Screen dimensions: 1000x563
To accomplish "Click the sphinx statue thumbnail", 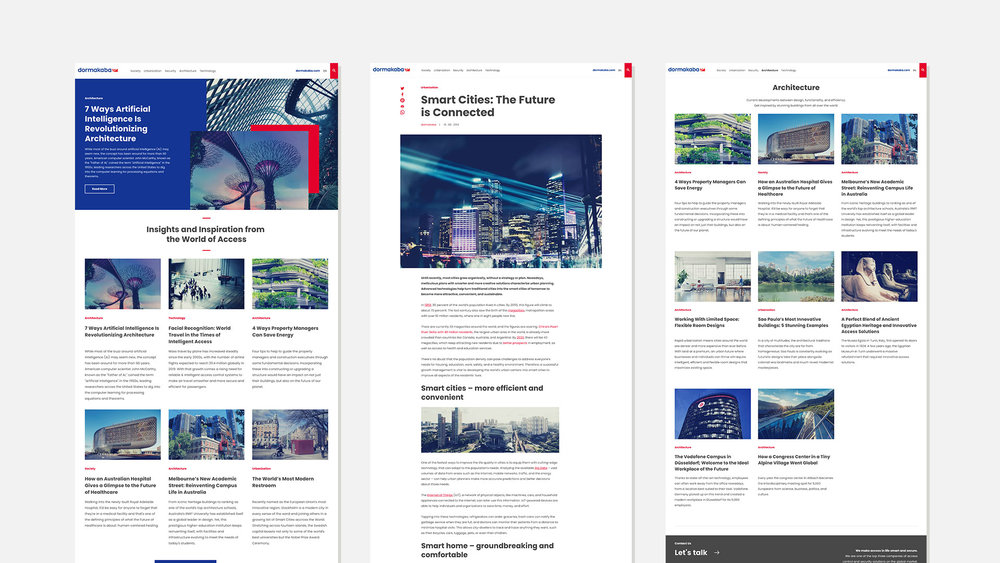I will pyautogui.click(x=879, y=276).
